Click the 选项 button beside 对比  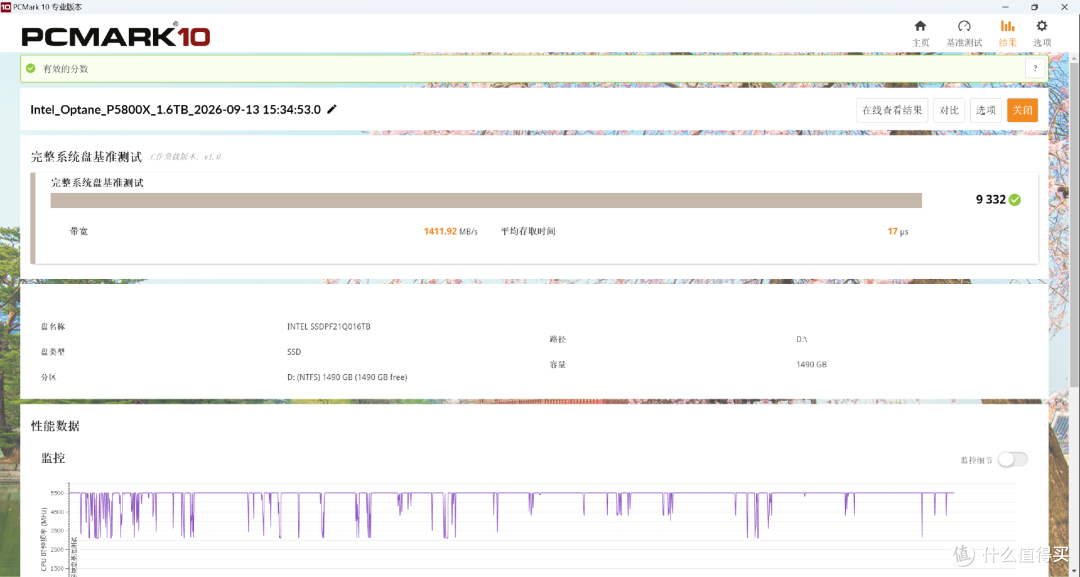click(x=986, y=110)
